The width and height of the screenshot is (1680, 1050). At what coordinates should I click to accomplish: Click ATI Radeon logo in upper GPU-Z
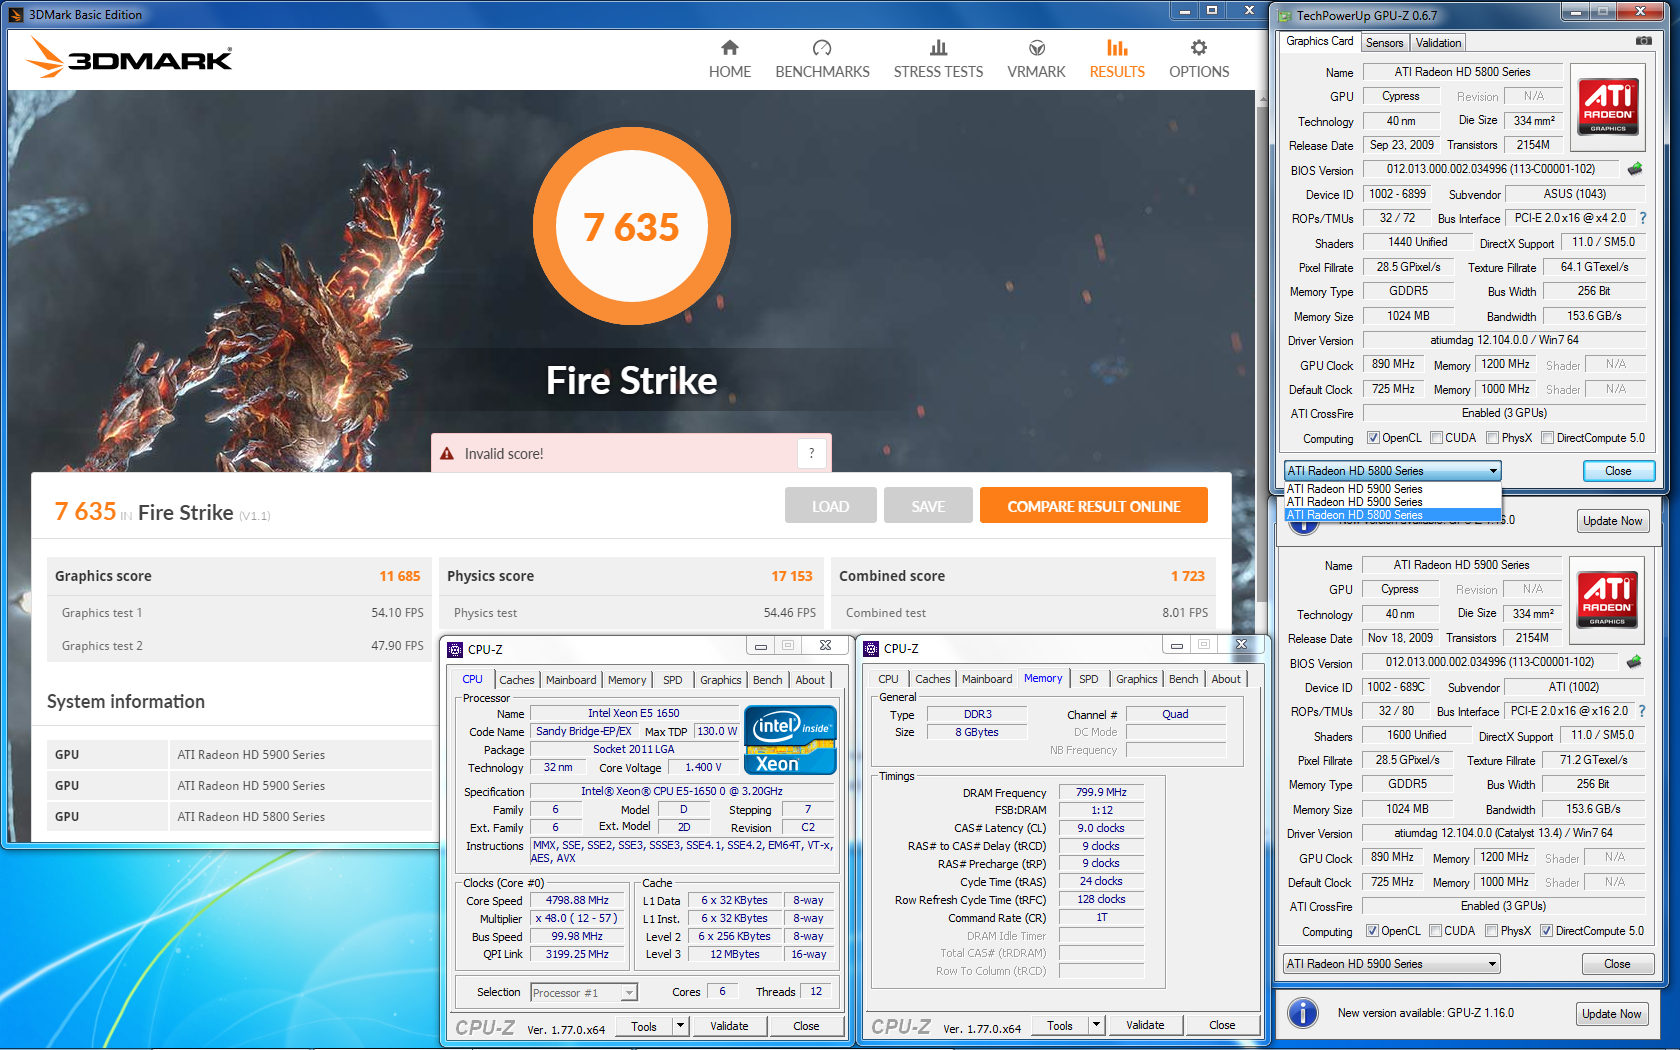[x=1608, y=107]
